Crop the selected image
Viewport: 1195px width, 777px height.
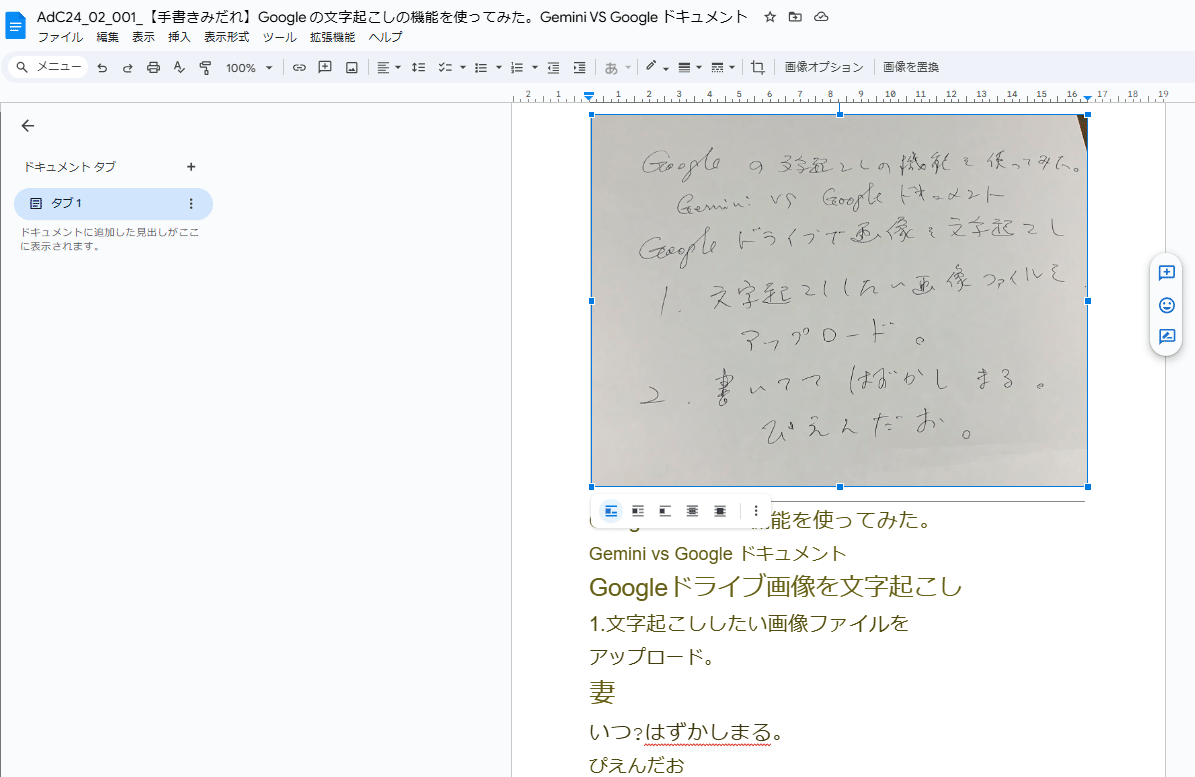click(x=757, y=67)
